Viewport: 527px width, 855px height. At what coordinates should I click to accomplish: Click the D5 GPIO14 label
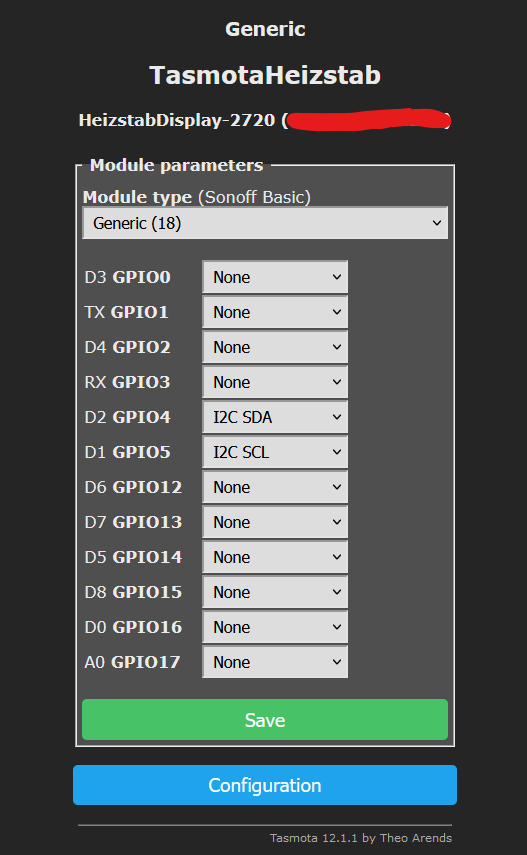pyautogui.click(x=133, y=557)
